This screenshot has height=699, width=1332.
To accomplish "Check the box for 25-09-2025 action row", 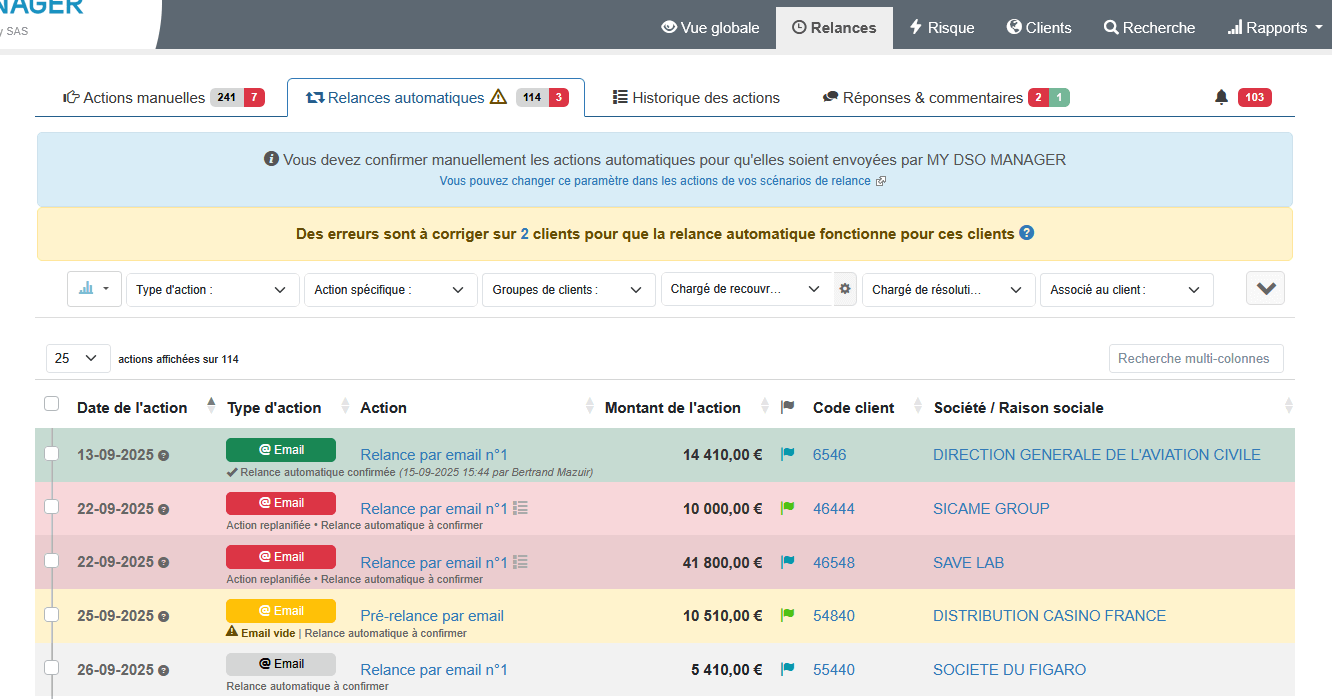I will [52, 615].
